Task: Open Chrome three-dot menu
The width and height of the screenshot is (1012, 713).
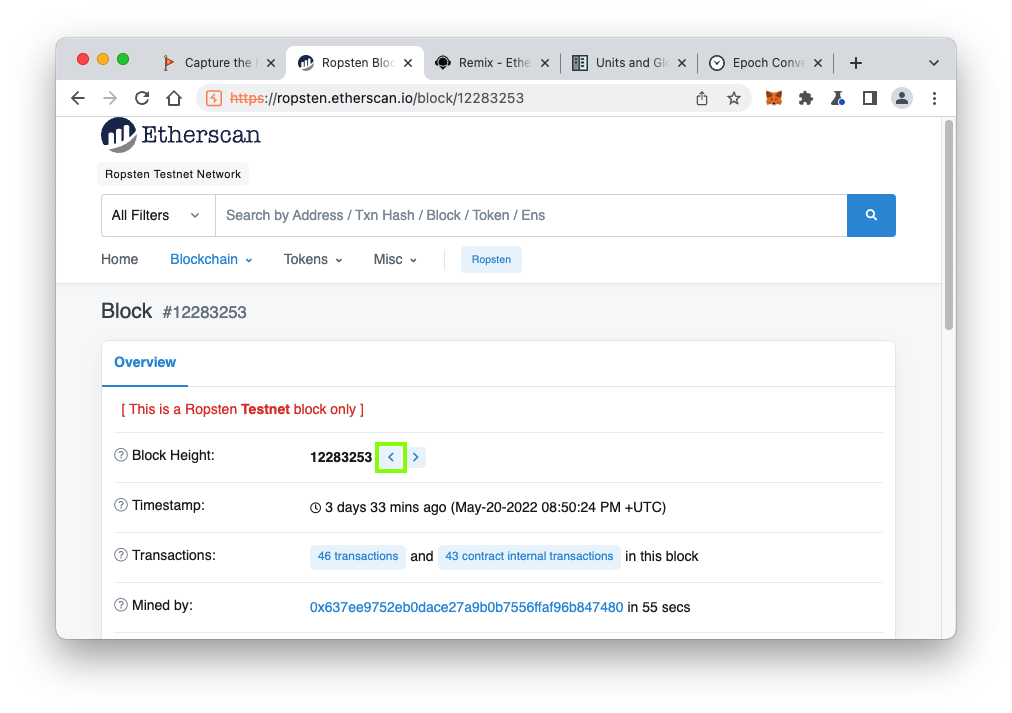Action: 934,98
